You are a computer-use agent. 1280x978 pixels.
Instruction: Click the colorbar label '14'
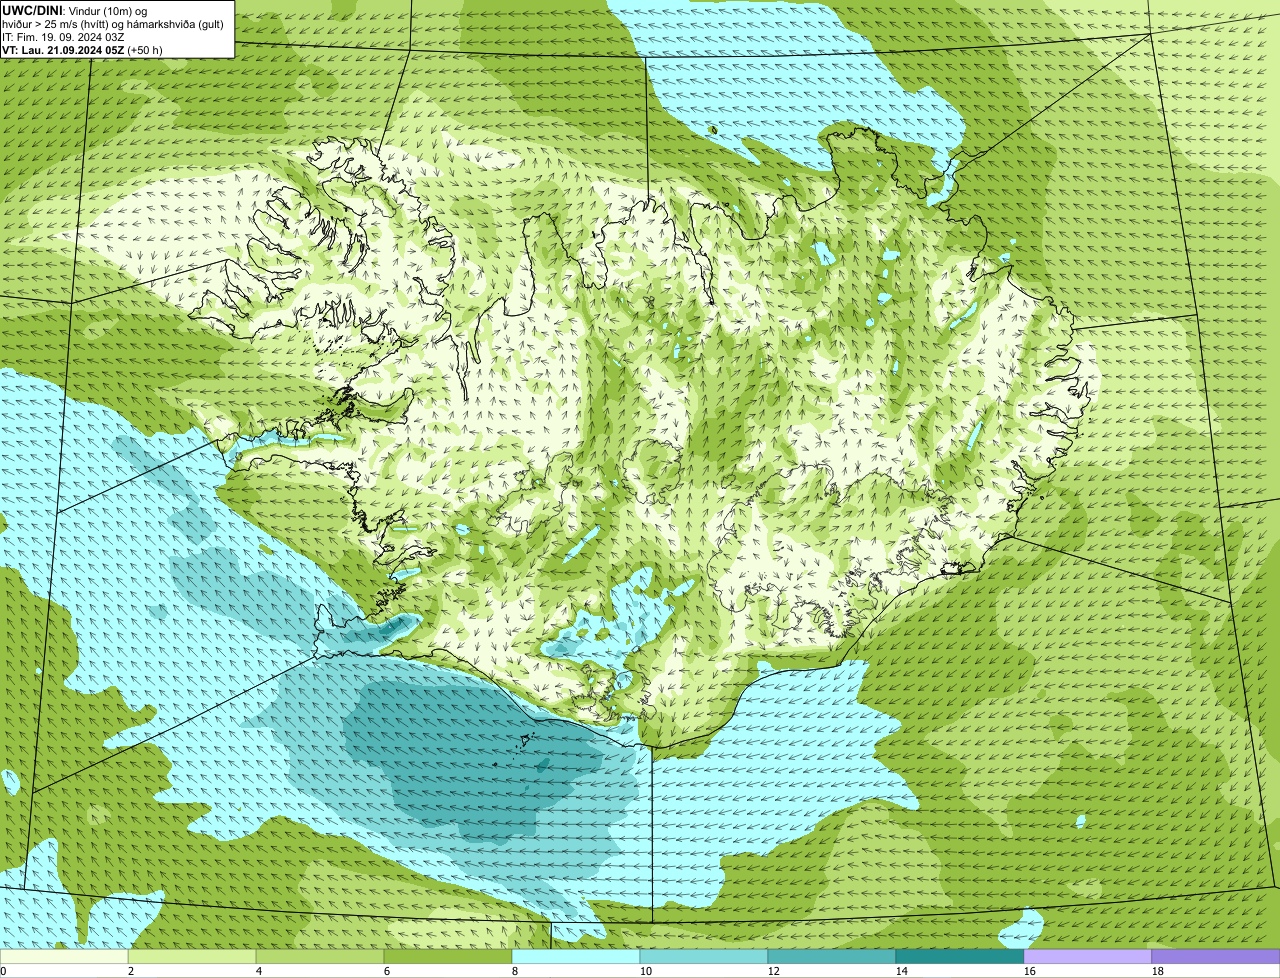click(902, 971)
